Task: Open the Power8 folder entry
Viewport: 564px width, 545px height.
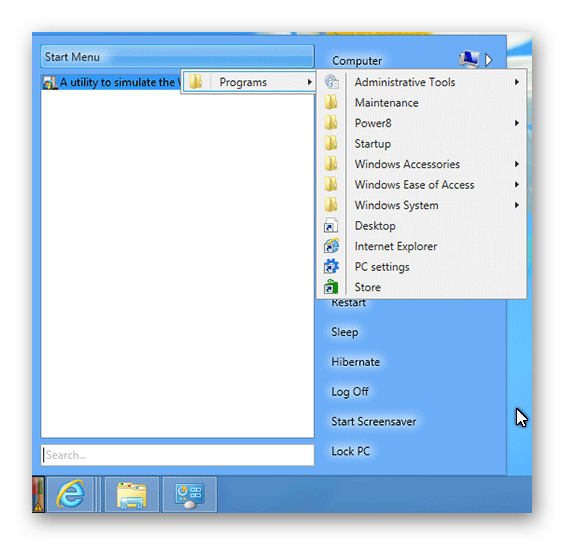Action: (422, 123)
